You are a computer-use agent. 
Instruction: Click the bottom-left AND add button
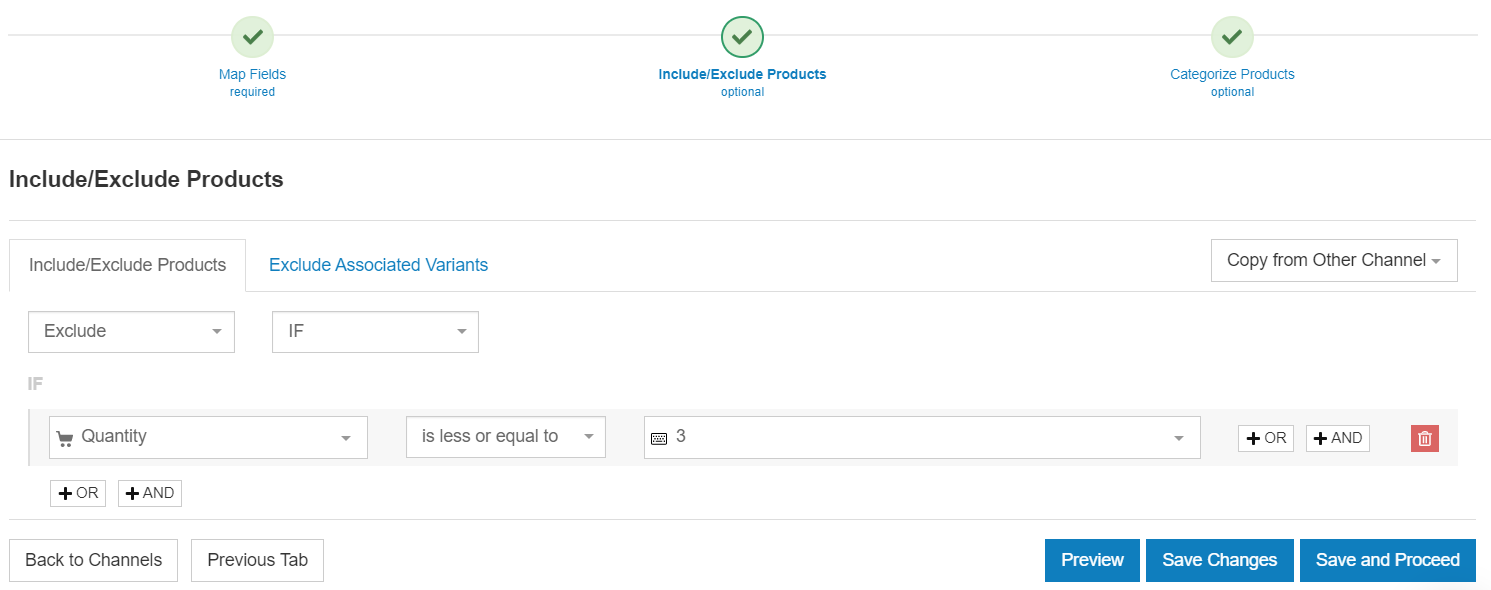coord(150,493)
